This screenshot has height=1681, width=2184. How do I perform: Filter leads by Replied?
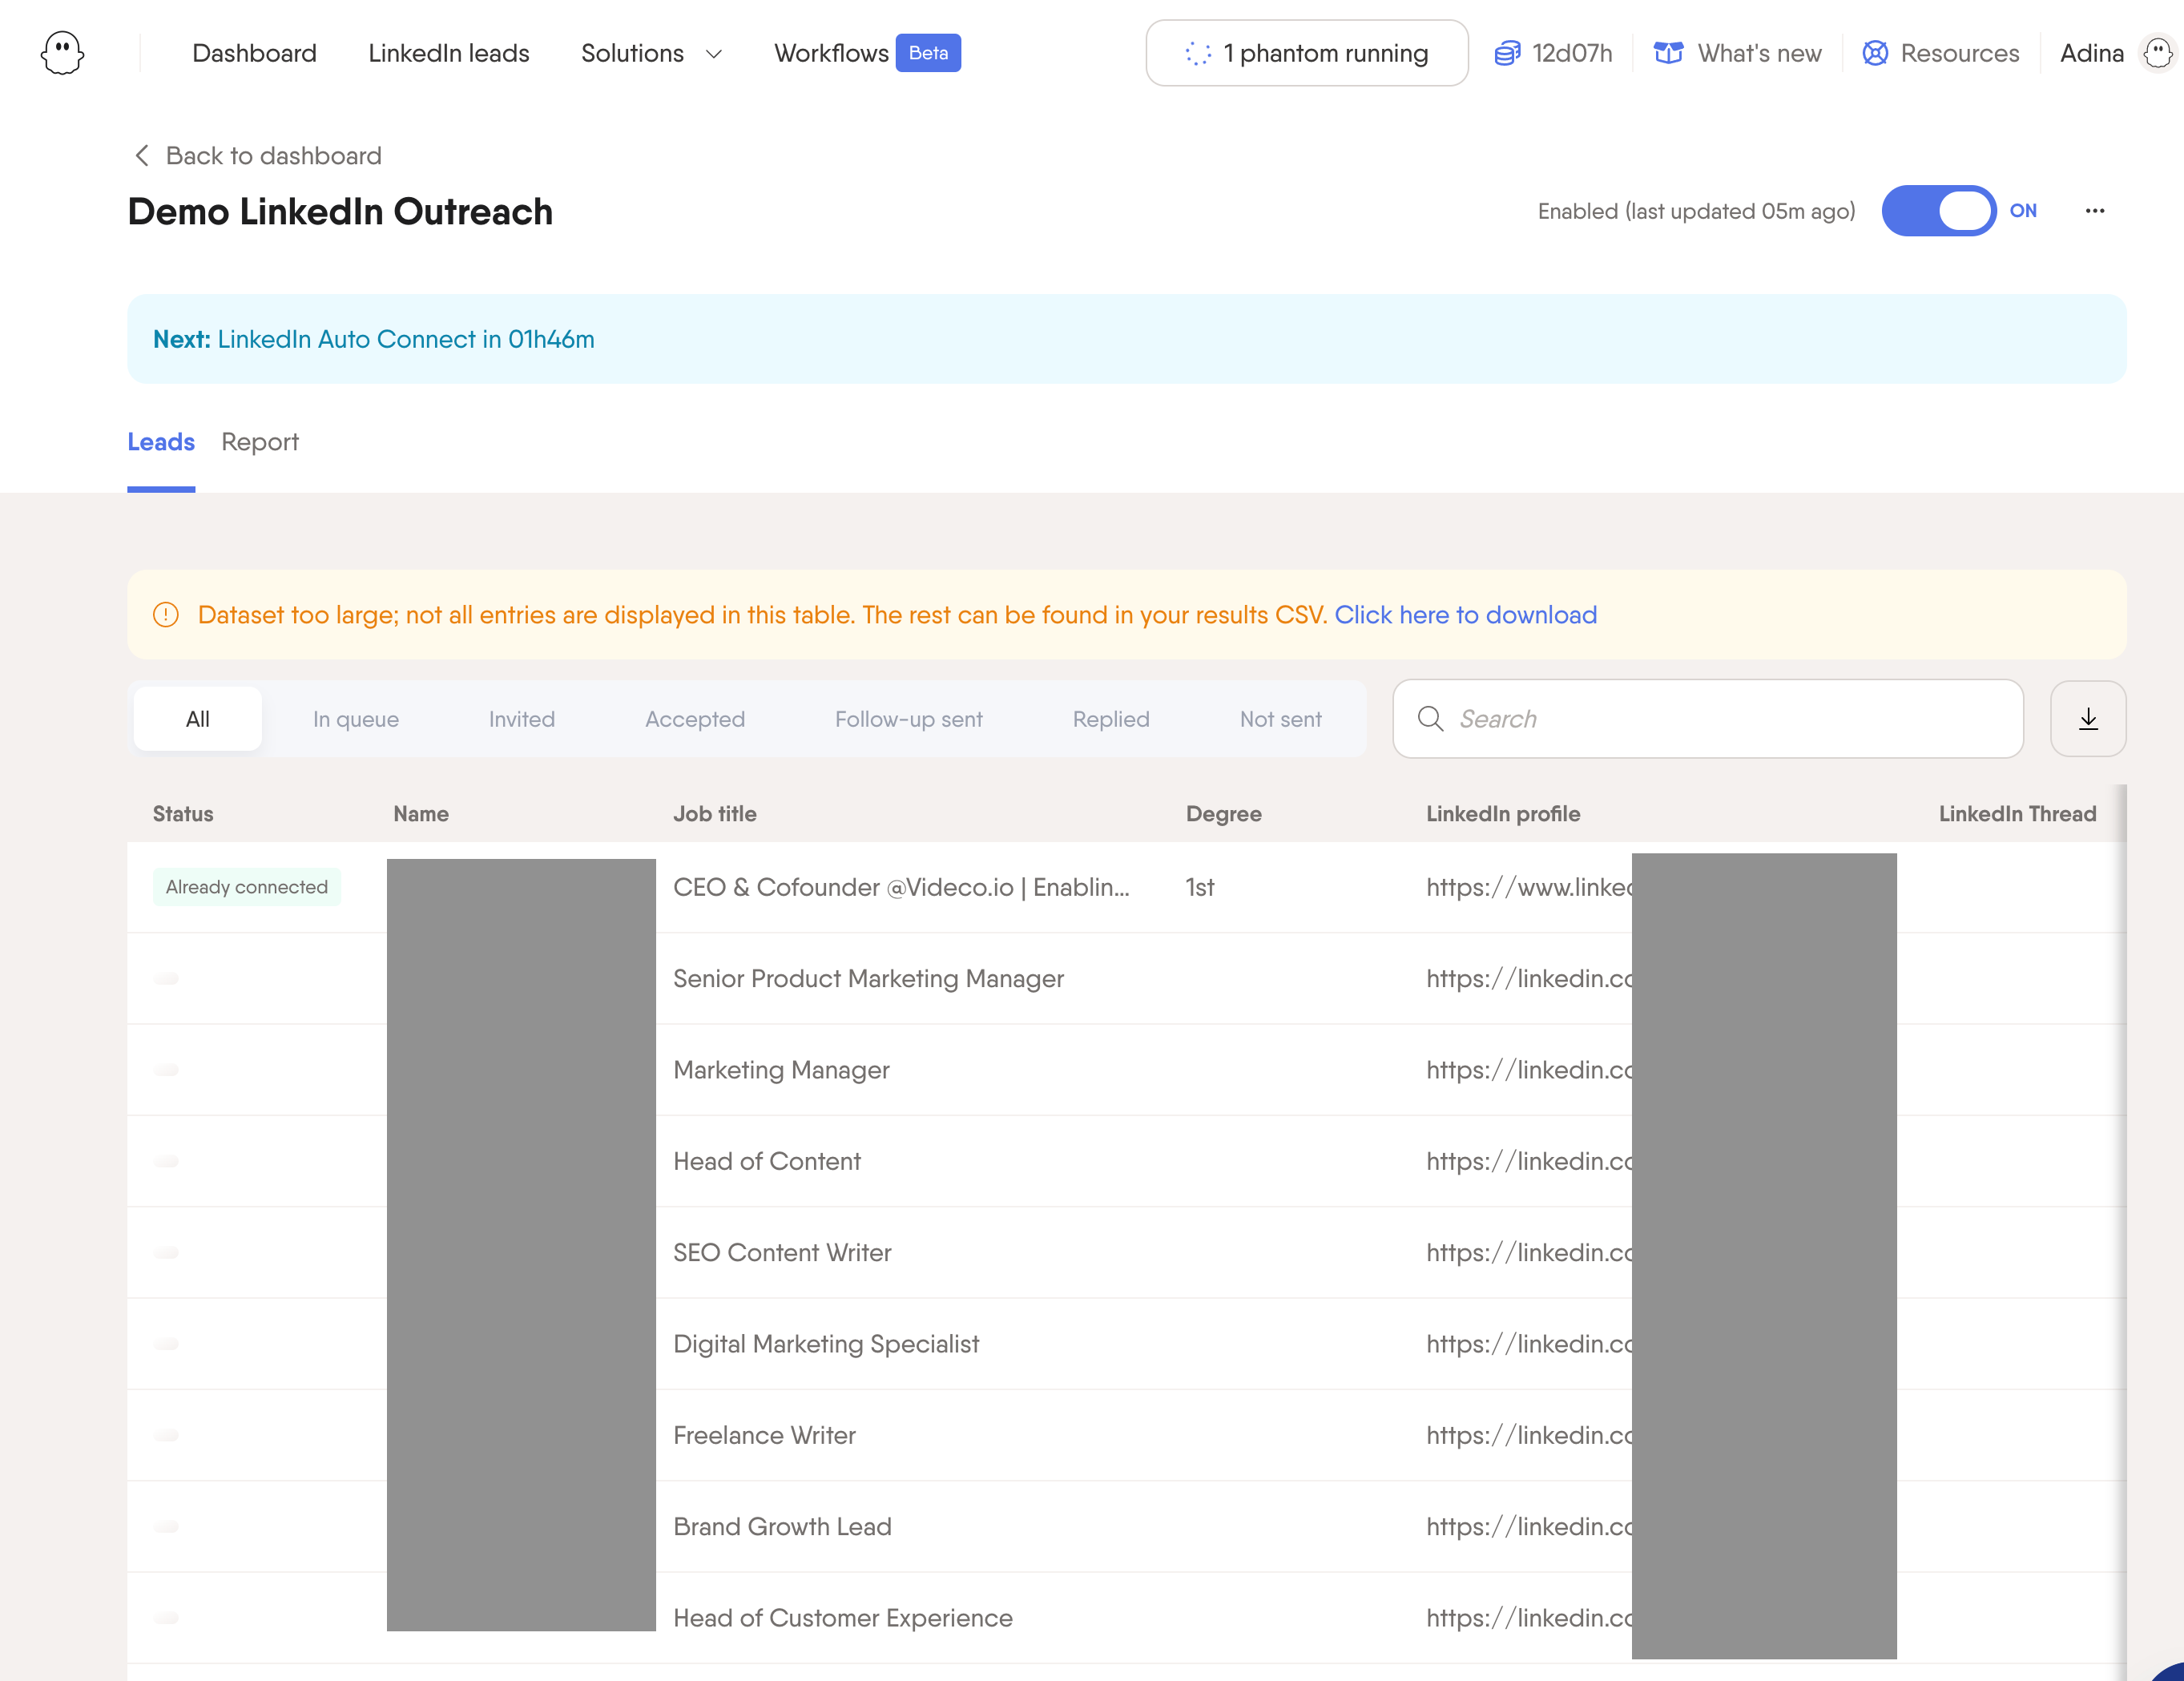point(1111,719)
